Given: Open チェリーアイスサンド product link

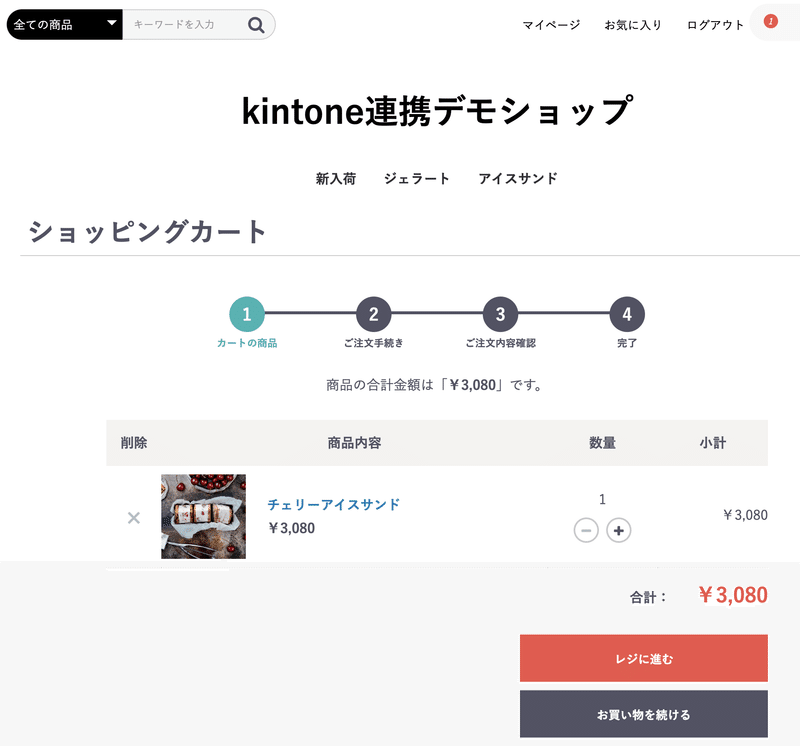Looking at the screenshot, I should (334, 504).
